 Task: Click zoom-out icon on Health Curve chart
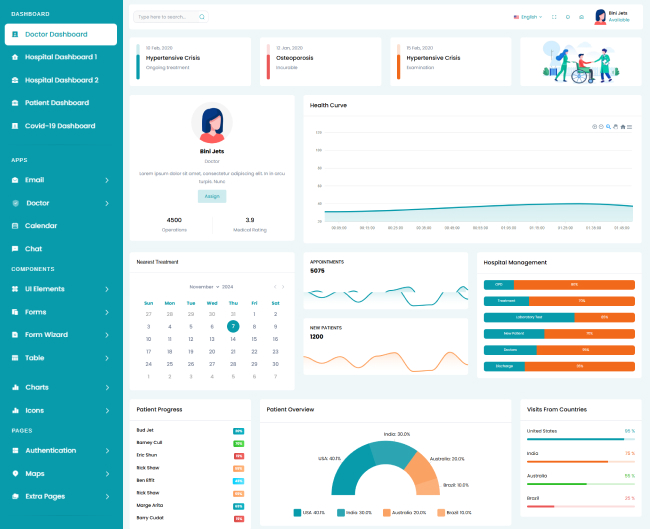coord(601,126)
